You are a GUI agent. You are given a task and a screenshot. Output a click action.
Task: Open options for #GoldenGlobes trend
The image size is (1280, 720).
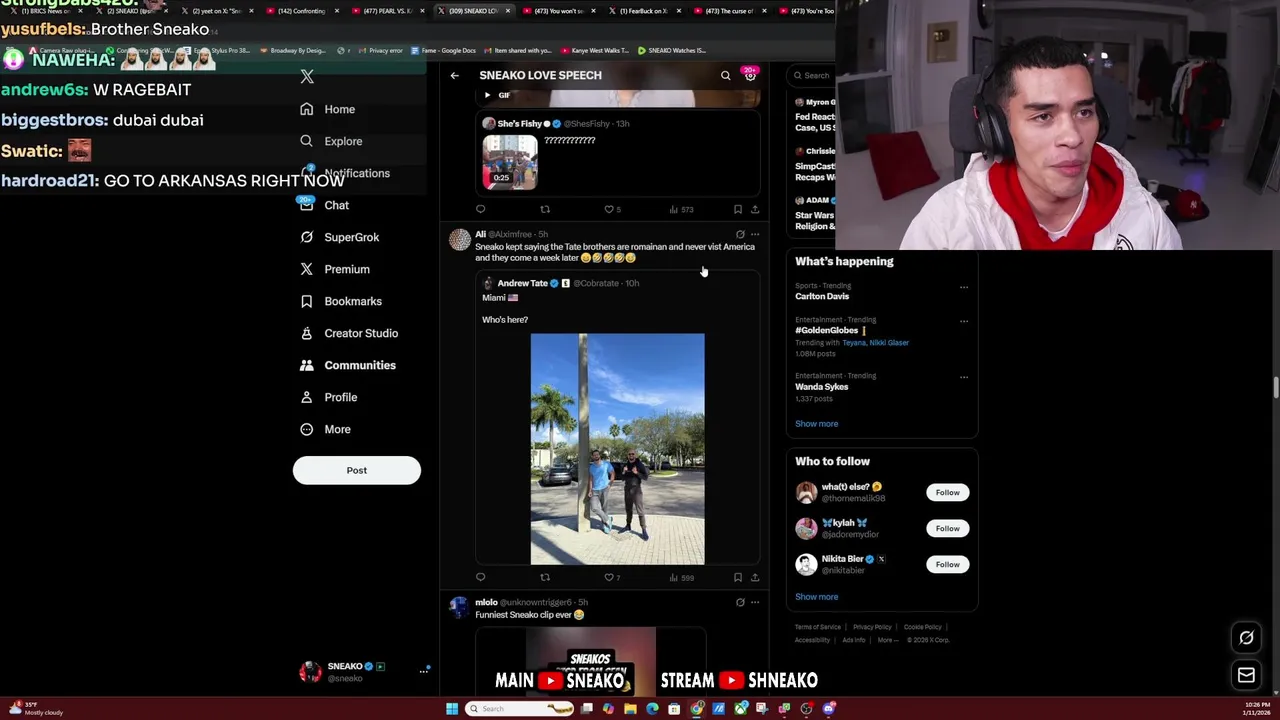964,321
